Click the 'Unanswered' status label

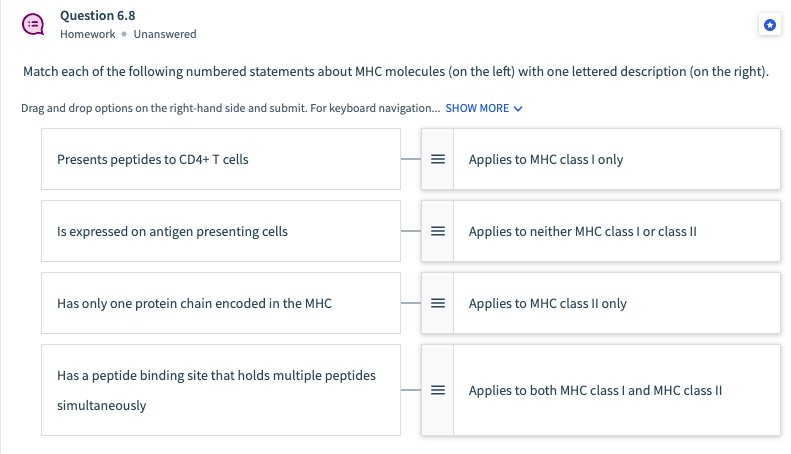[164, 34]
